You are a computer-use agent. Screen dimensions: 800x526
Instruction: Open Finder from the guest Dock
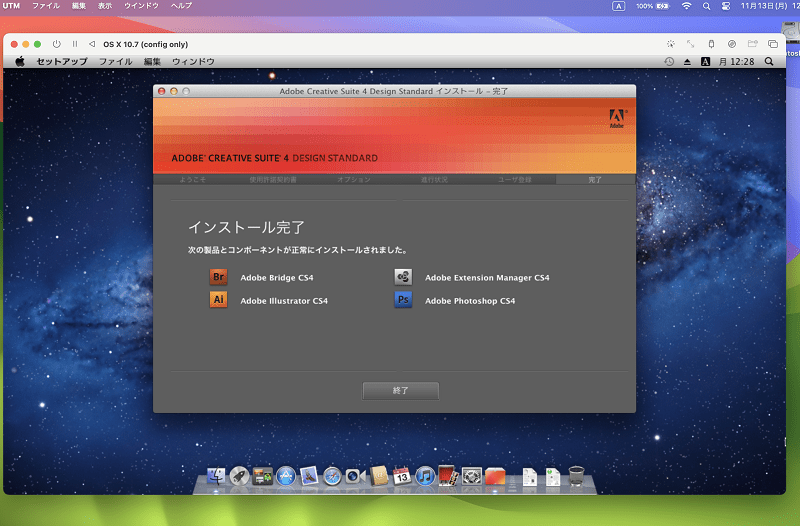pyautogui.click(x=216, y=476)
